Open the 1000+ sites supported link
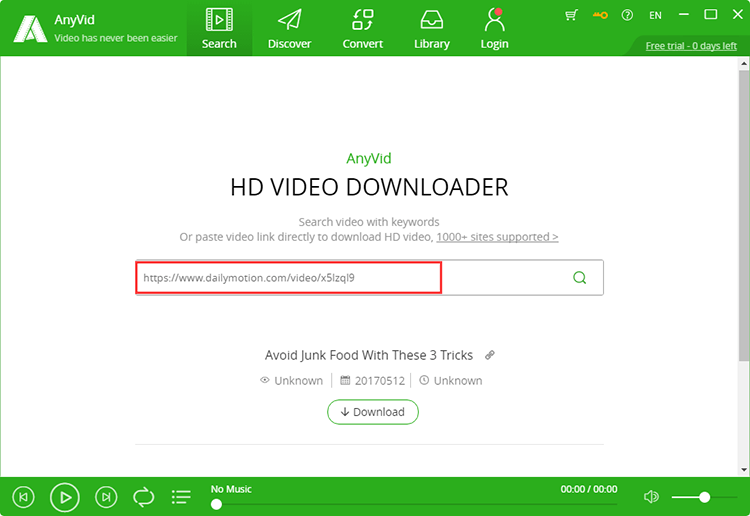The image size is (750, 516). tap(497, 237)
